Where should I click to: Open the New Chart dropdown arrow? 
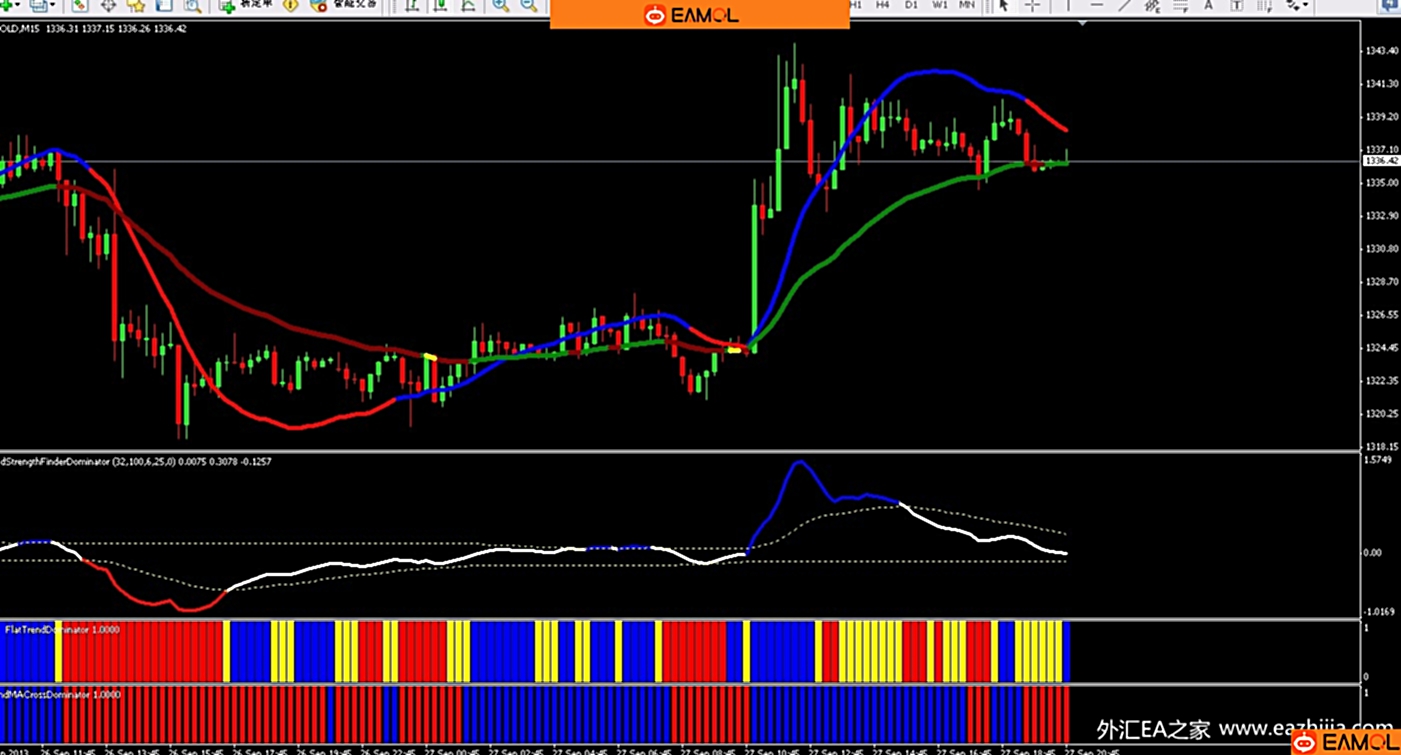pos(19,5)
